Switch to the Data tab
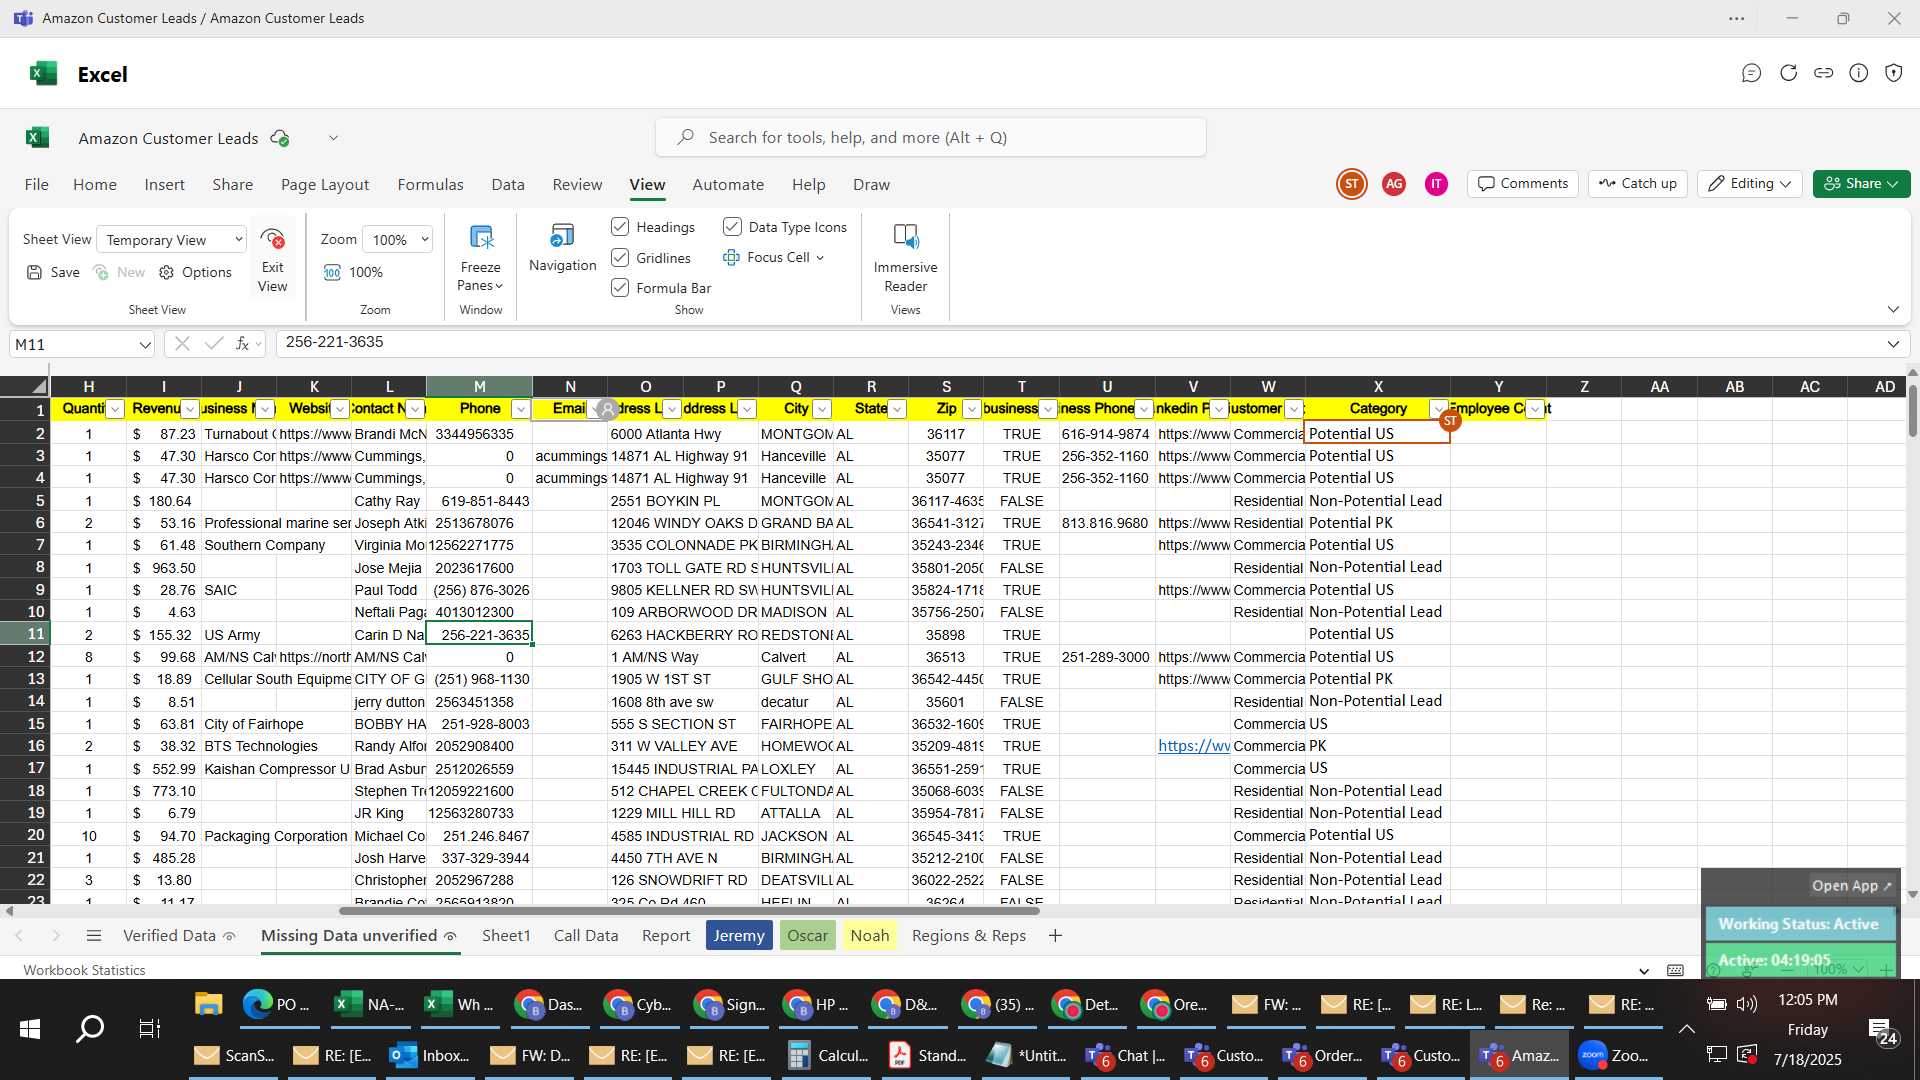Screen dimensions: 1920x1080 coord(508,184)
